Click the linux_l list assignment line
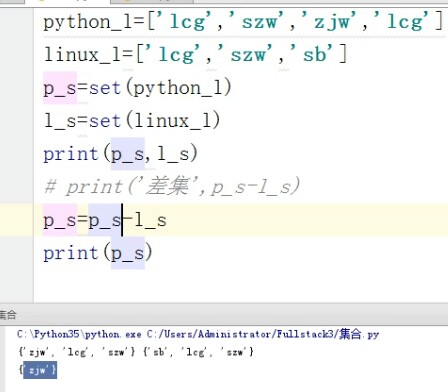Screen dimensions: 448x392 click(195, 54)
